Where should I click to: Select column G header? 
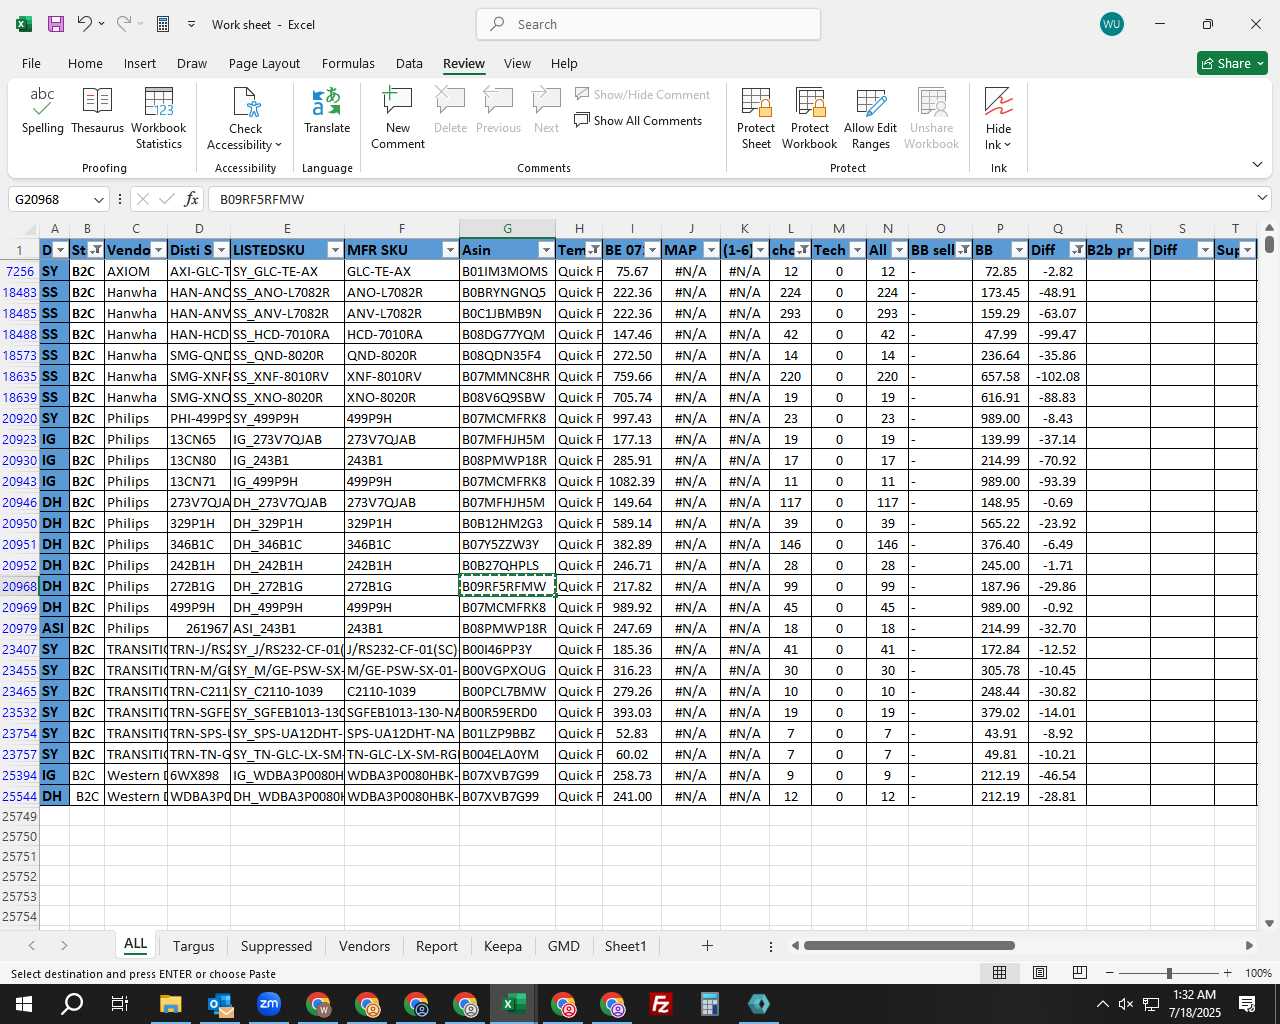(x=507, y=229)
